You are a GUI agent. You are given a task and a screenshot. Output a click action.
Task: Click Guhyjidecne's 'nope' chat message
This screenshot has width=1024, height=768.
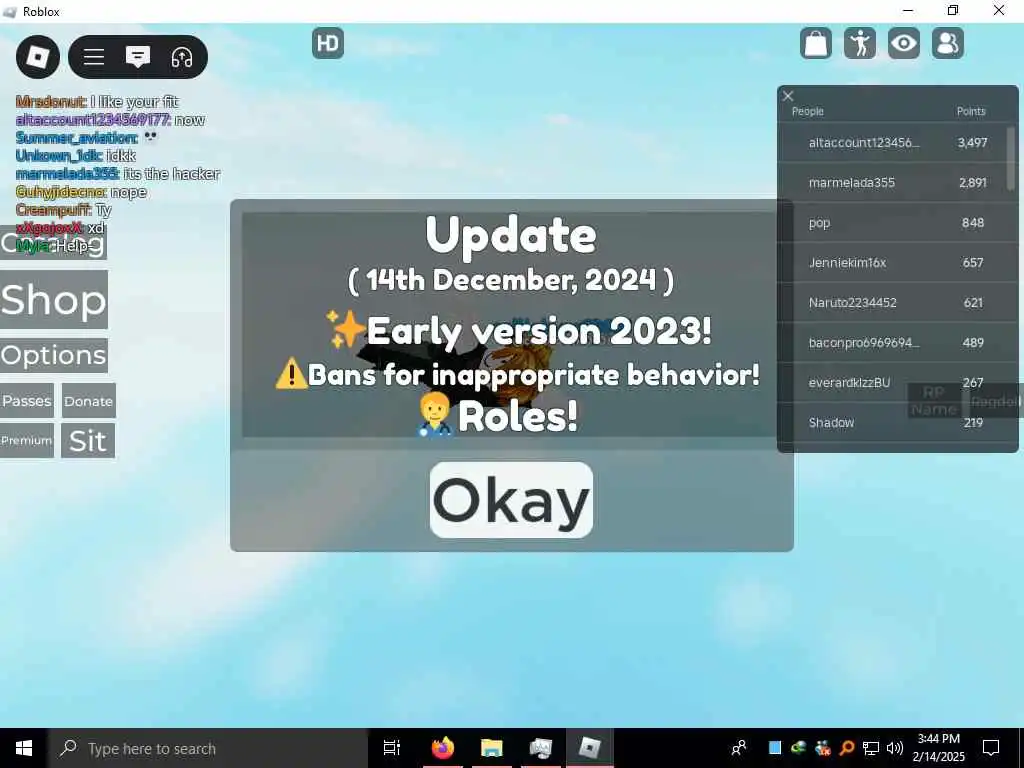tap(82, 192)
